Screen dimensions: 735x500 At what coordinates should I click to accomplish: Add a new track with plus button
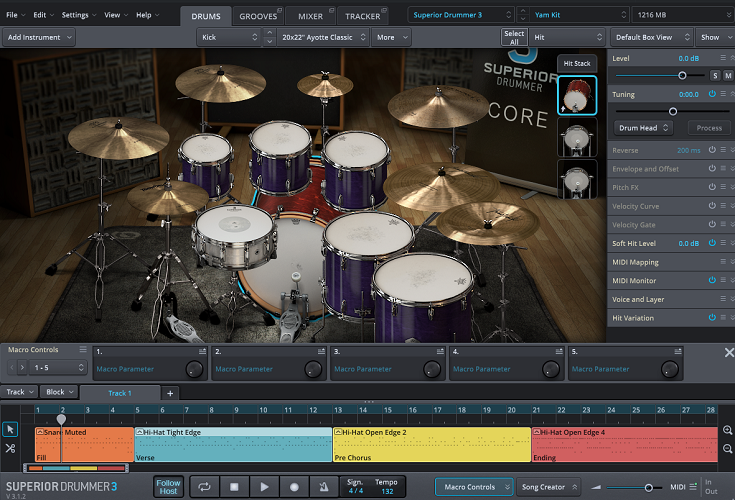170,393
